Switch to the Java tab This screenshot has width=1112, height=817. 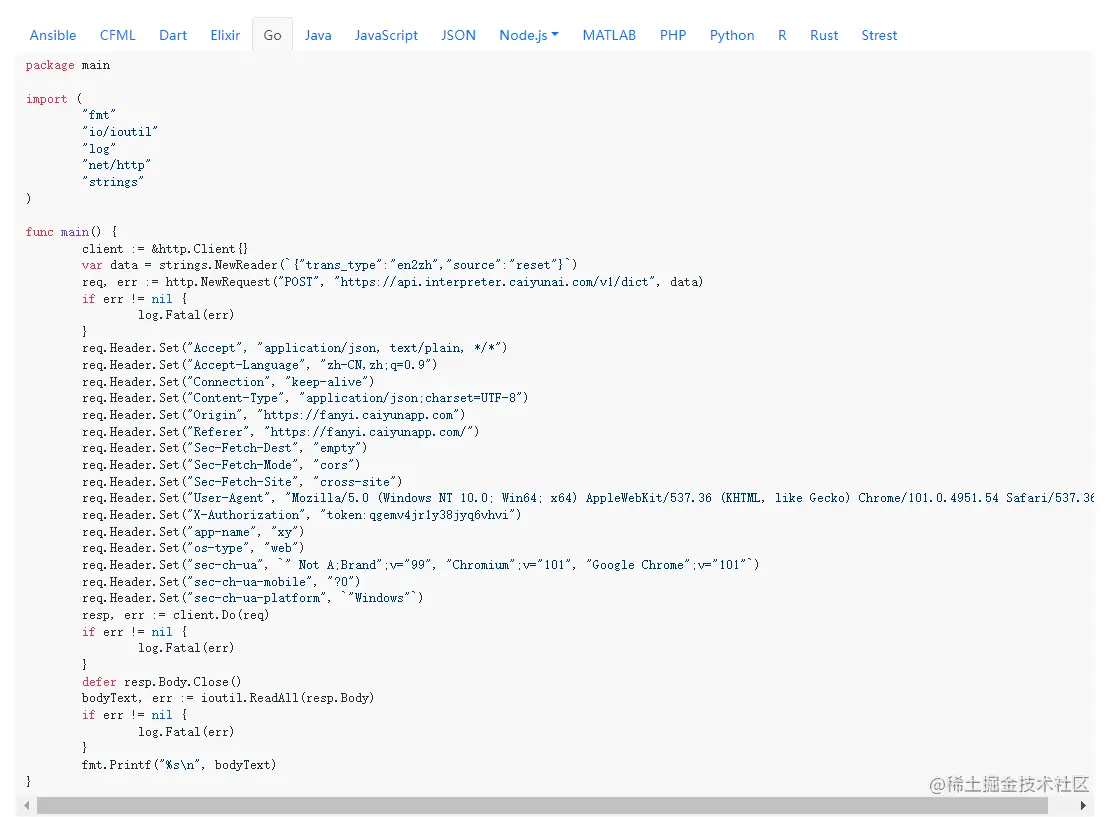click(x=318, y=35)
